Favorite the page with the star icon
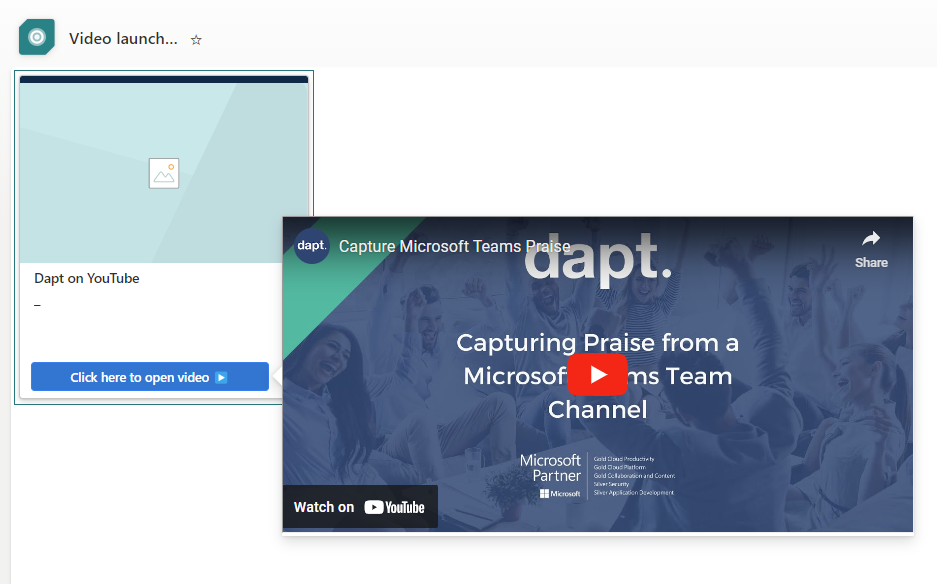The width and height of the screenshot is (937, 584). tap(196, 40)
